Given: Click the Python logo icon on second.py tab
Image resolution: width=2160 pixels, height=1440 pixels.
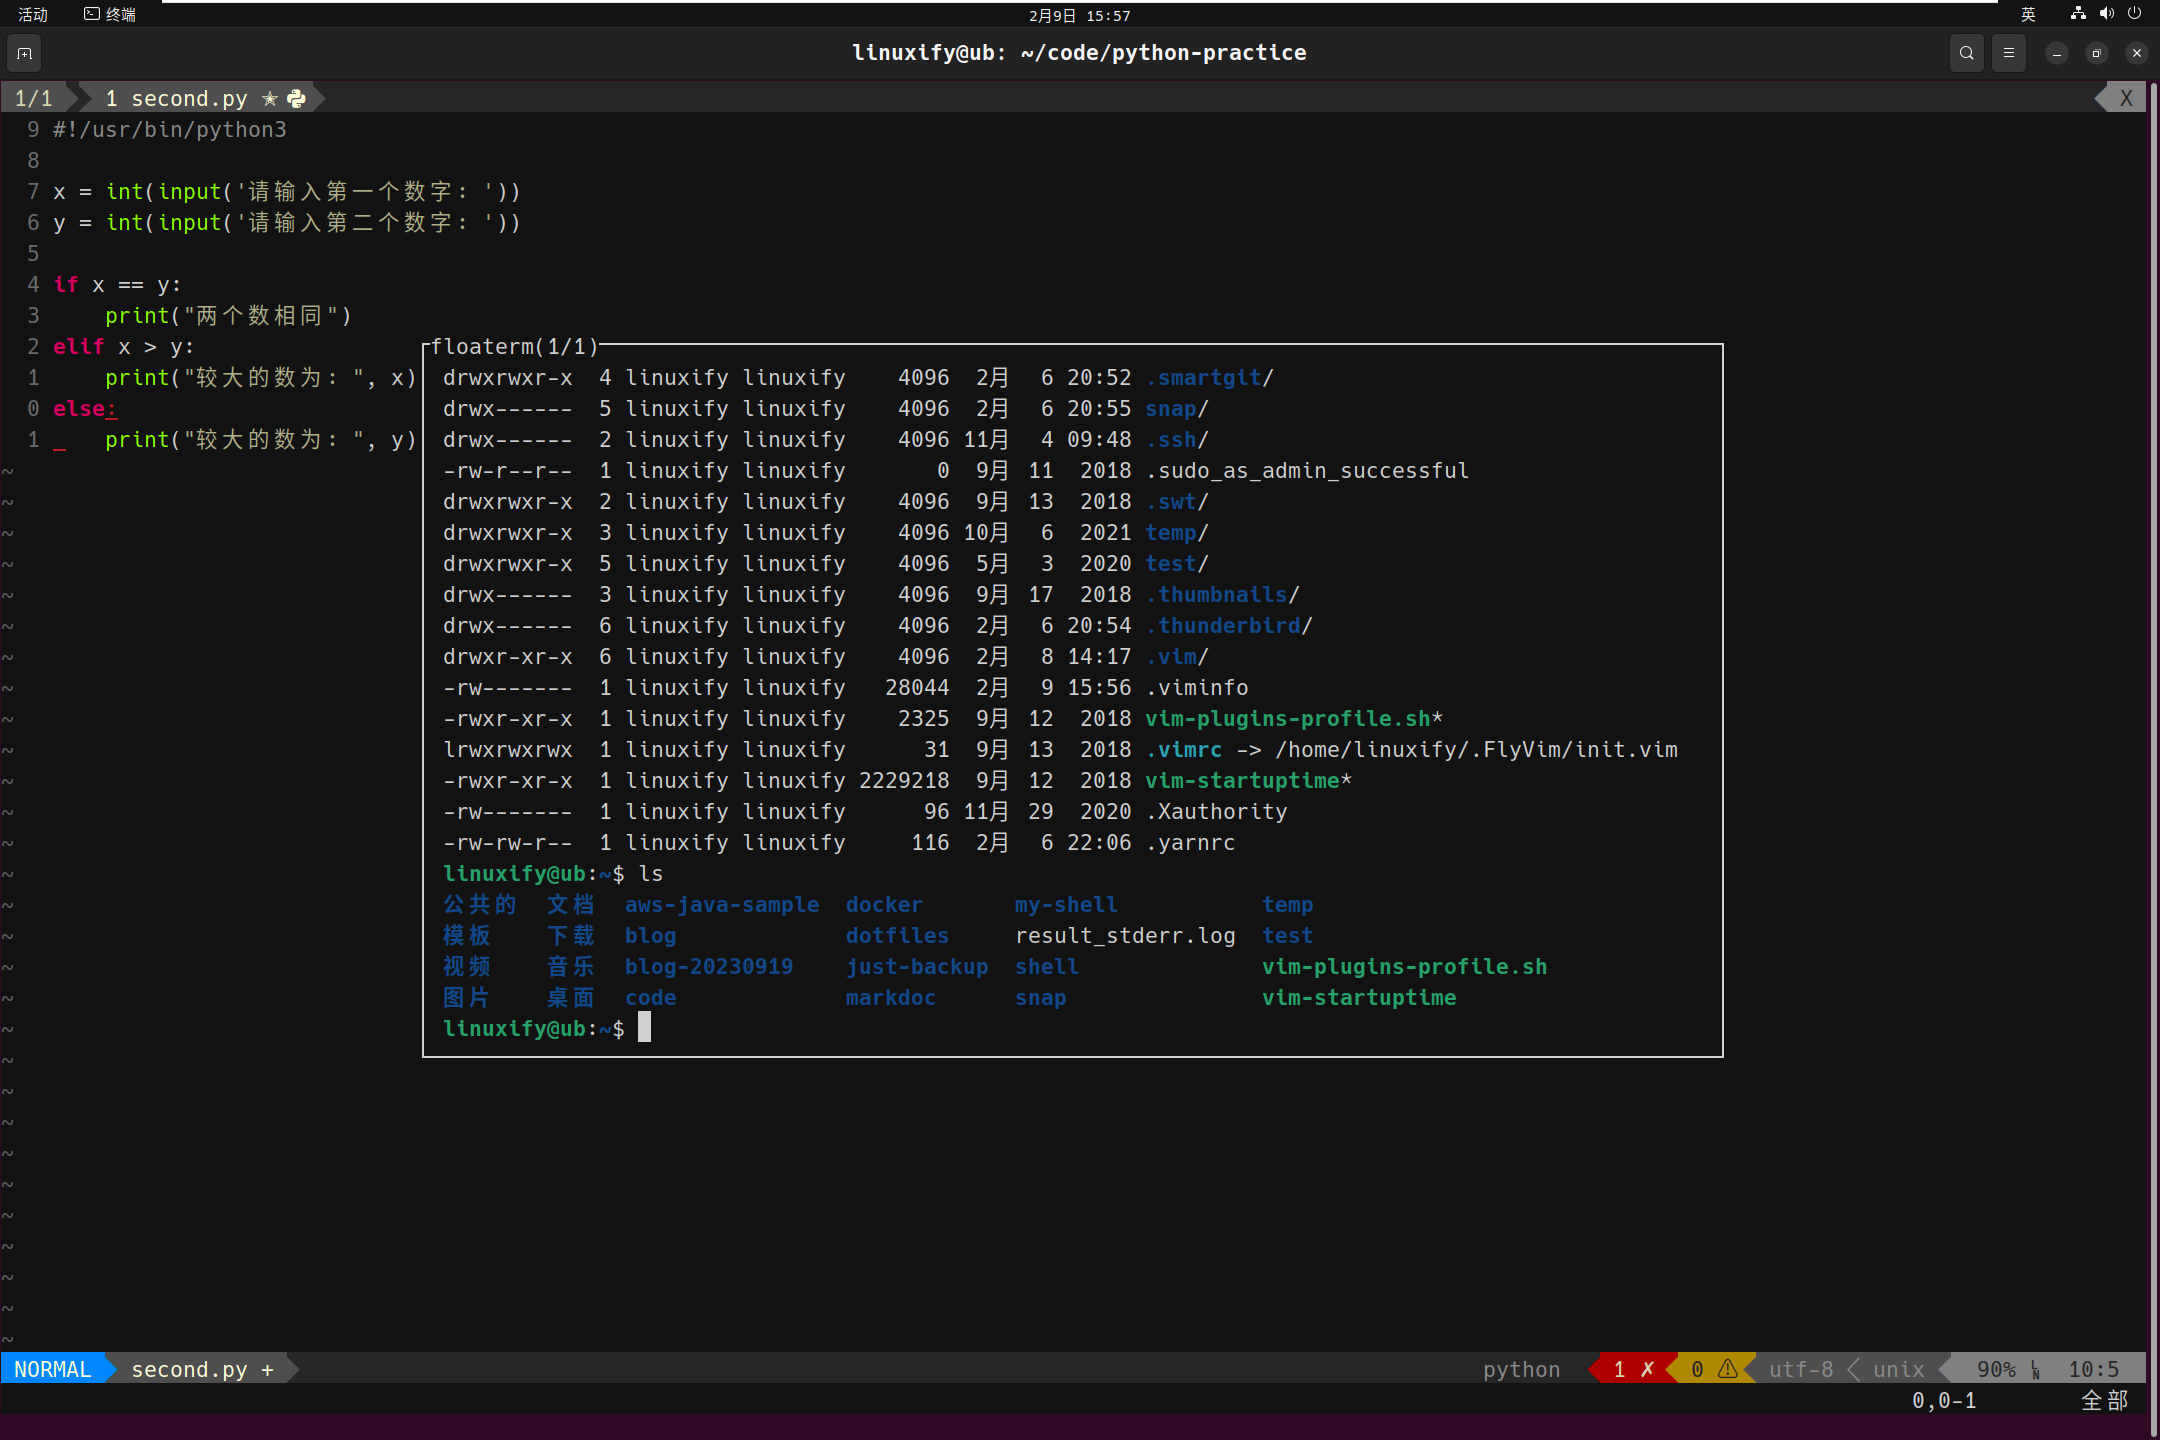Looking at the screenshot, I should click(x=297, y=98).
